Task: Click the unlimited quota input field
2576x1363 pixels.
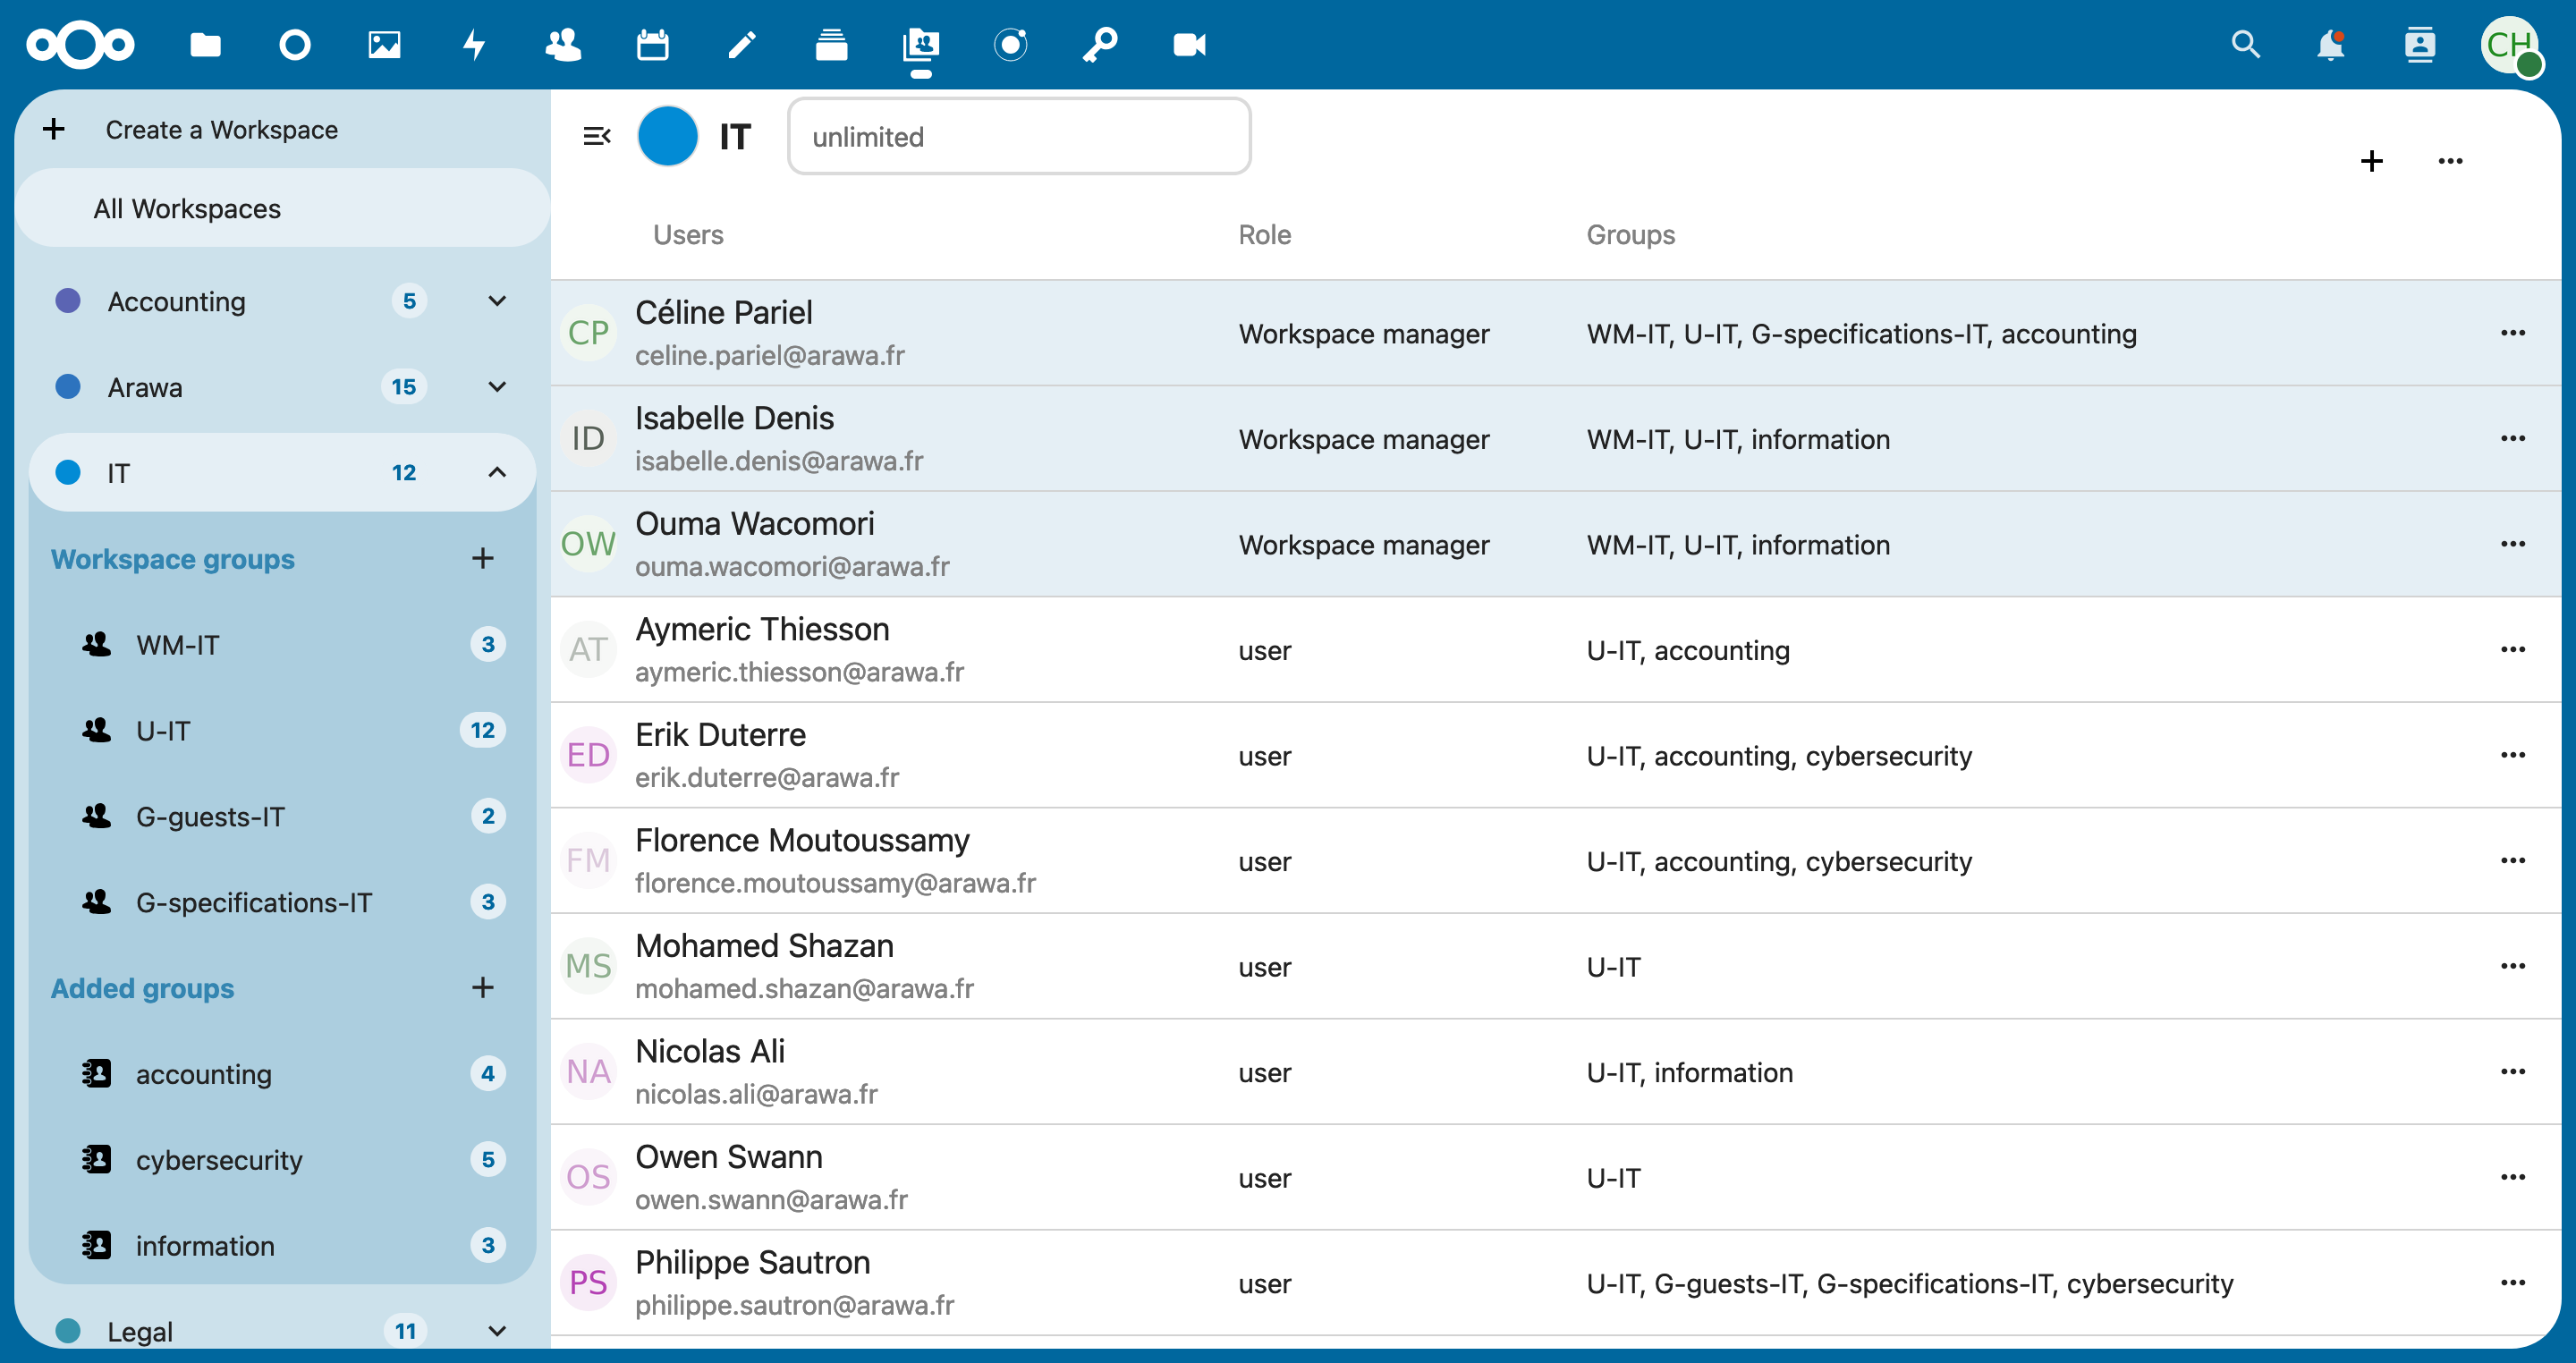Action: pos(1018,136)
